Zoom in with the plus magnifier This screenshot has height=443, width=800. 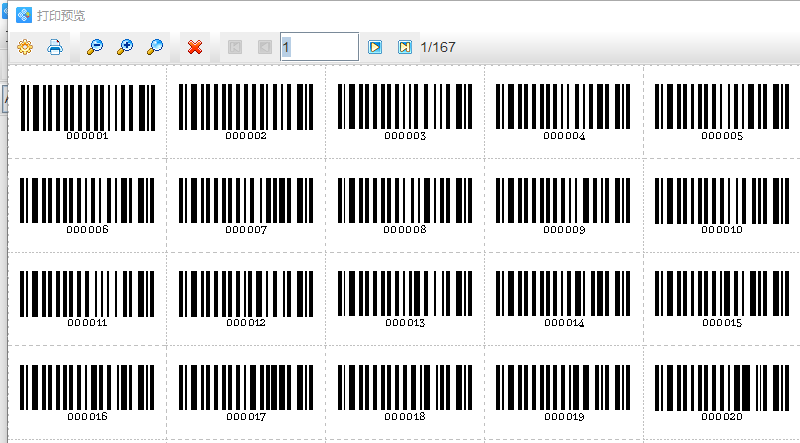tap(125, 47)
